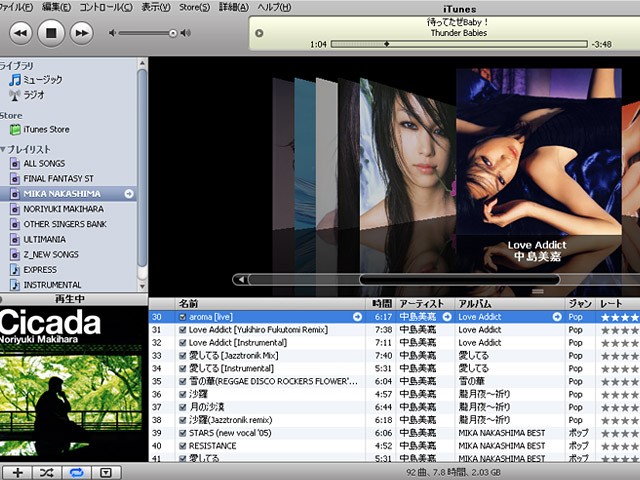Click arrow icon beside Love Addict album in selected row

pyautogui.click(x=557, y=317)
